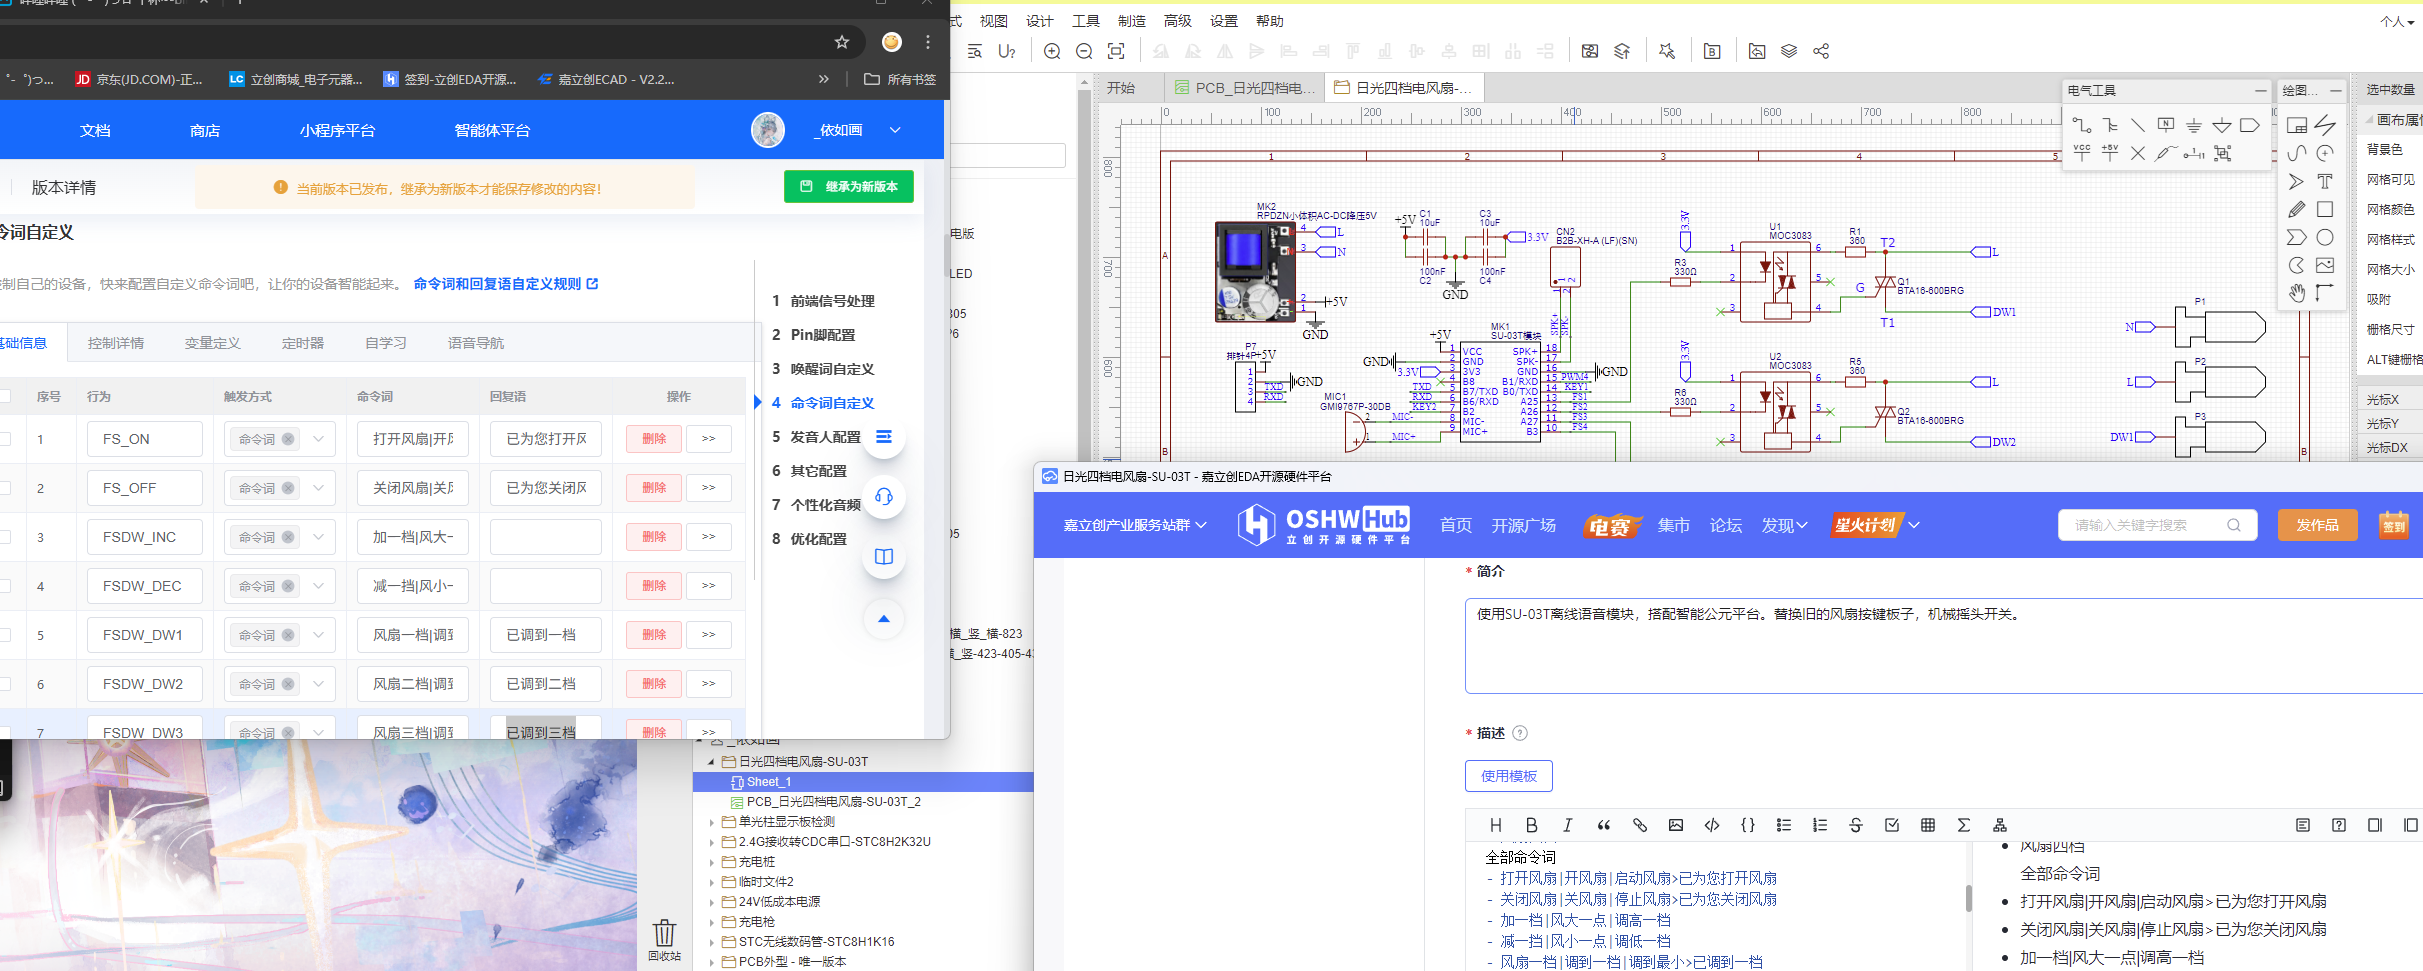The height and width of the screenshot is (971, 2423).
Task: Open trigger type dropdown for FS_OFF
Action: pyautogui.click(x=318, y=488)
